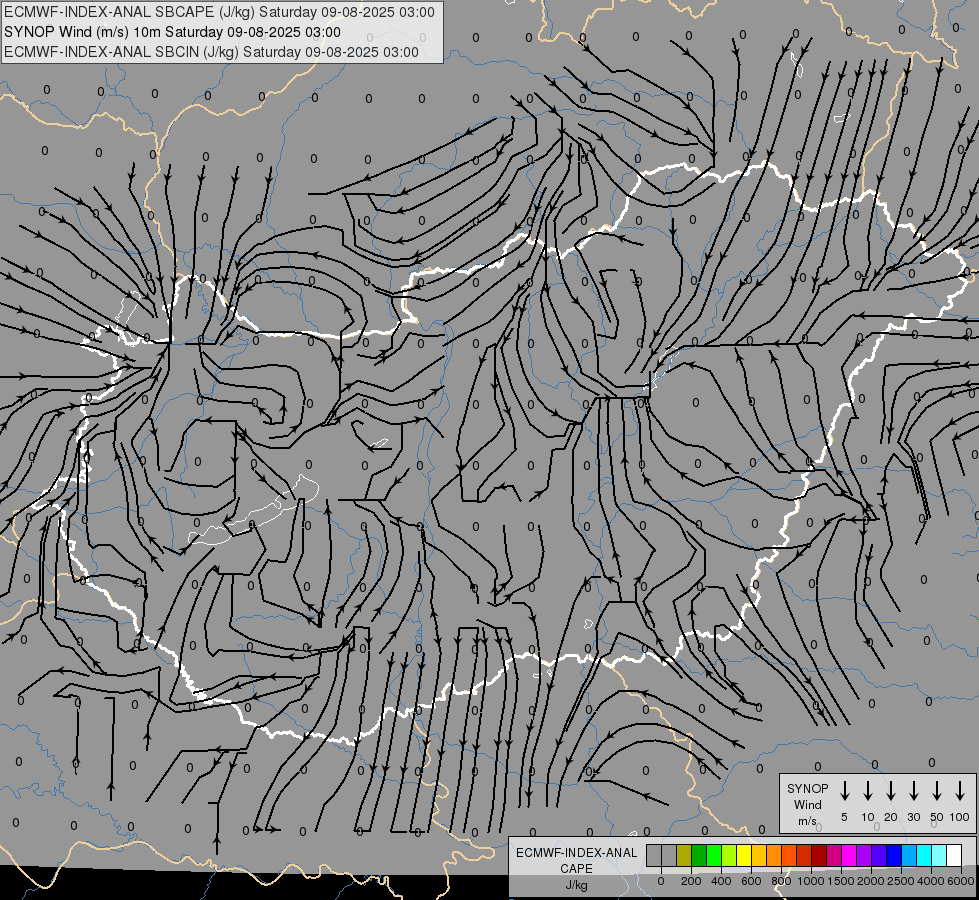979x900 pixels.
Task: Click the 800 tick label on CAPE scale
Action: click(781, 881)
